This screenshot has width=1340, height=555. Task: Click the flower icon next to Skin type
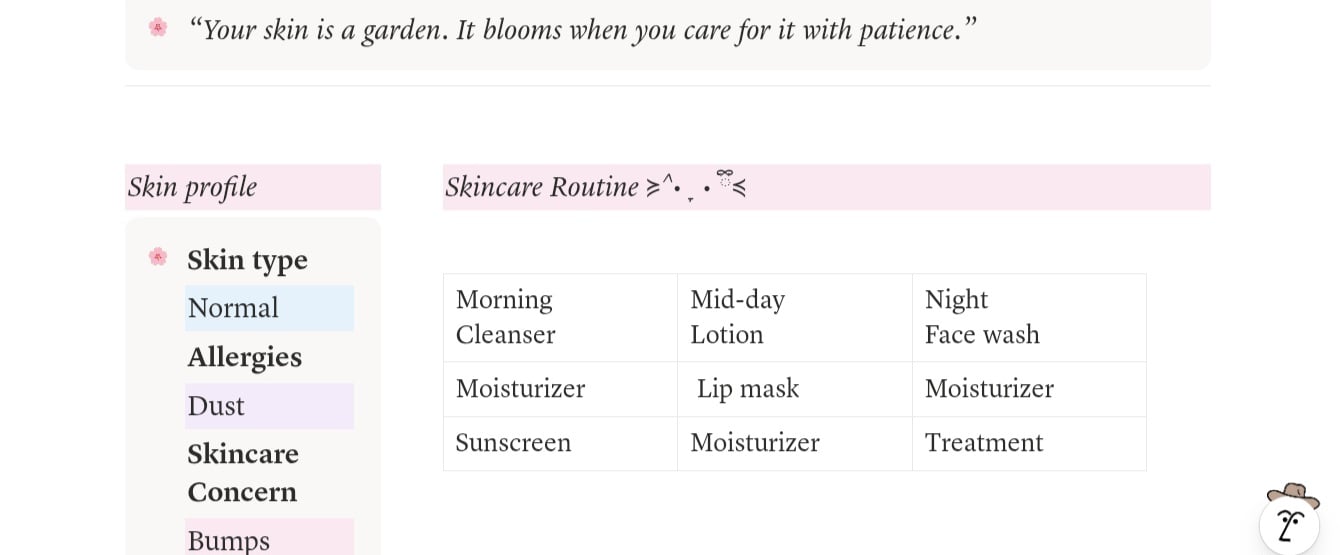(158, 257)
